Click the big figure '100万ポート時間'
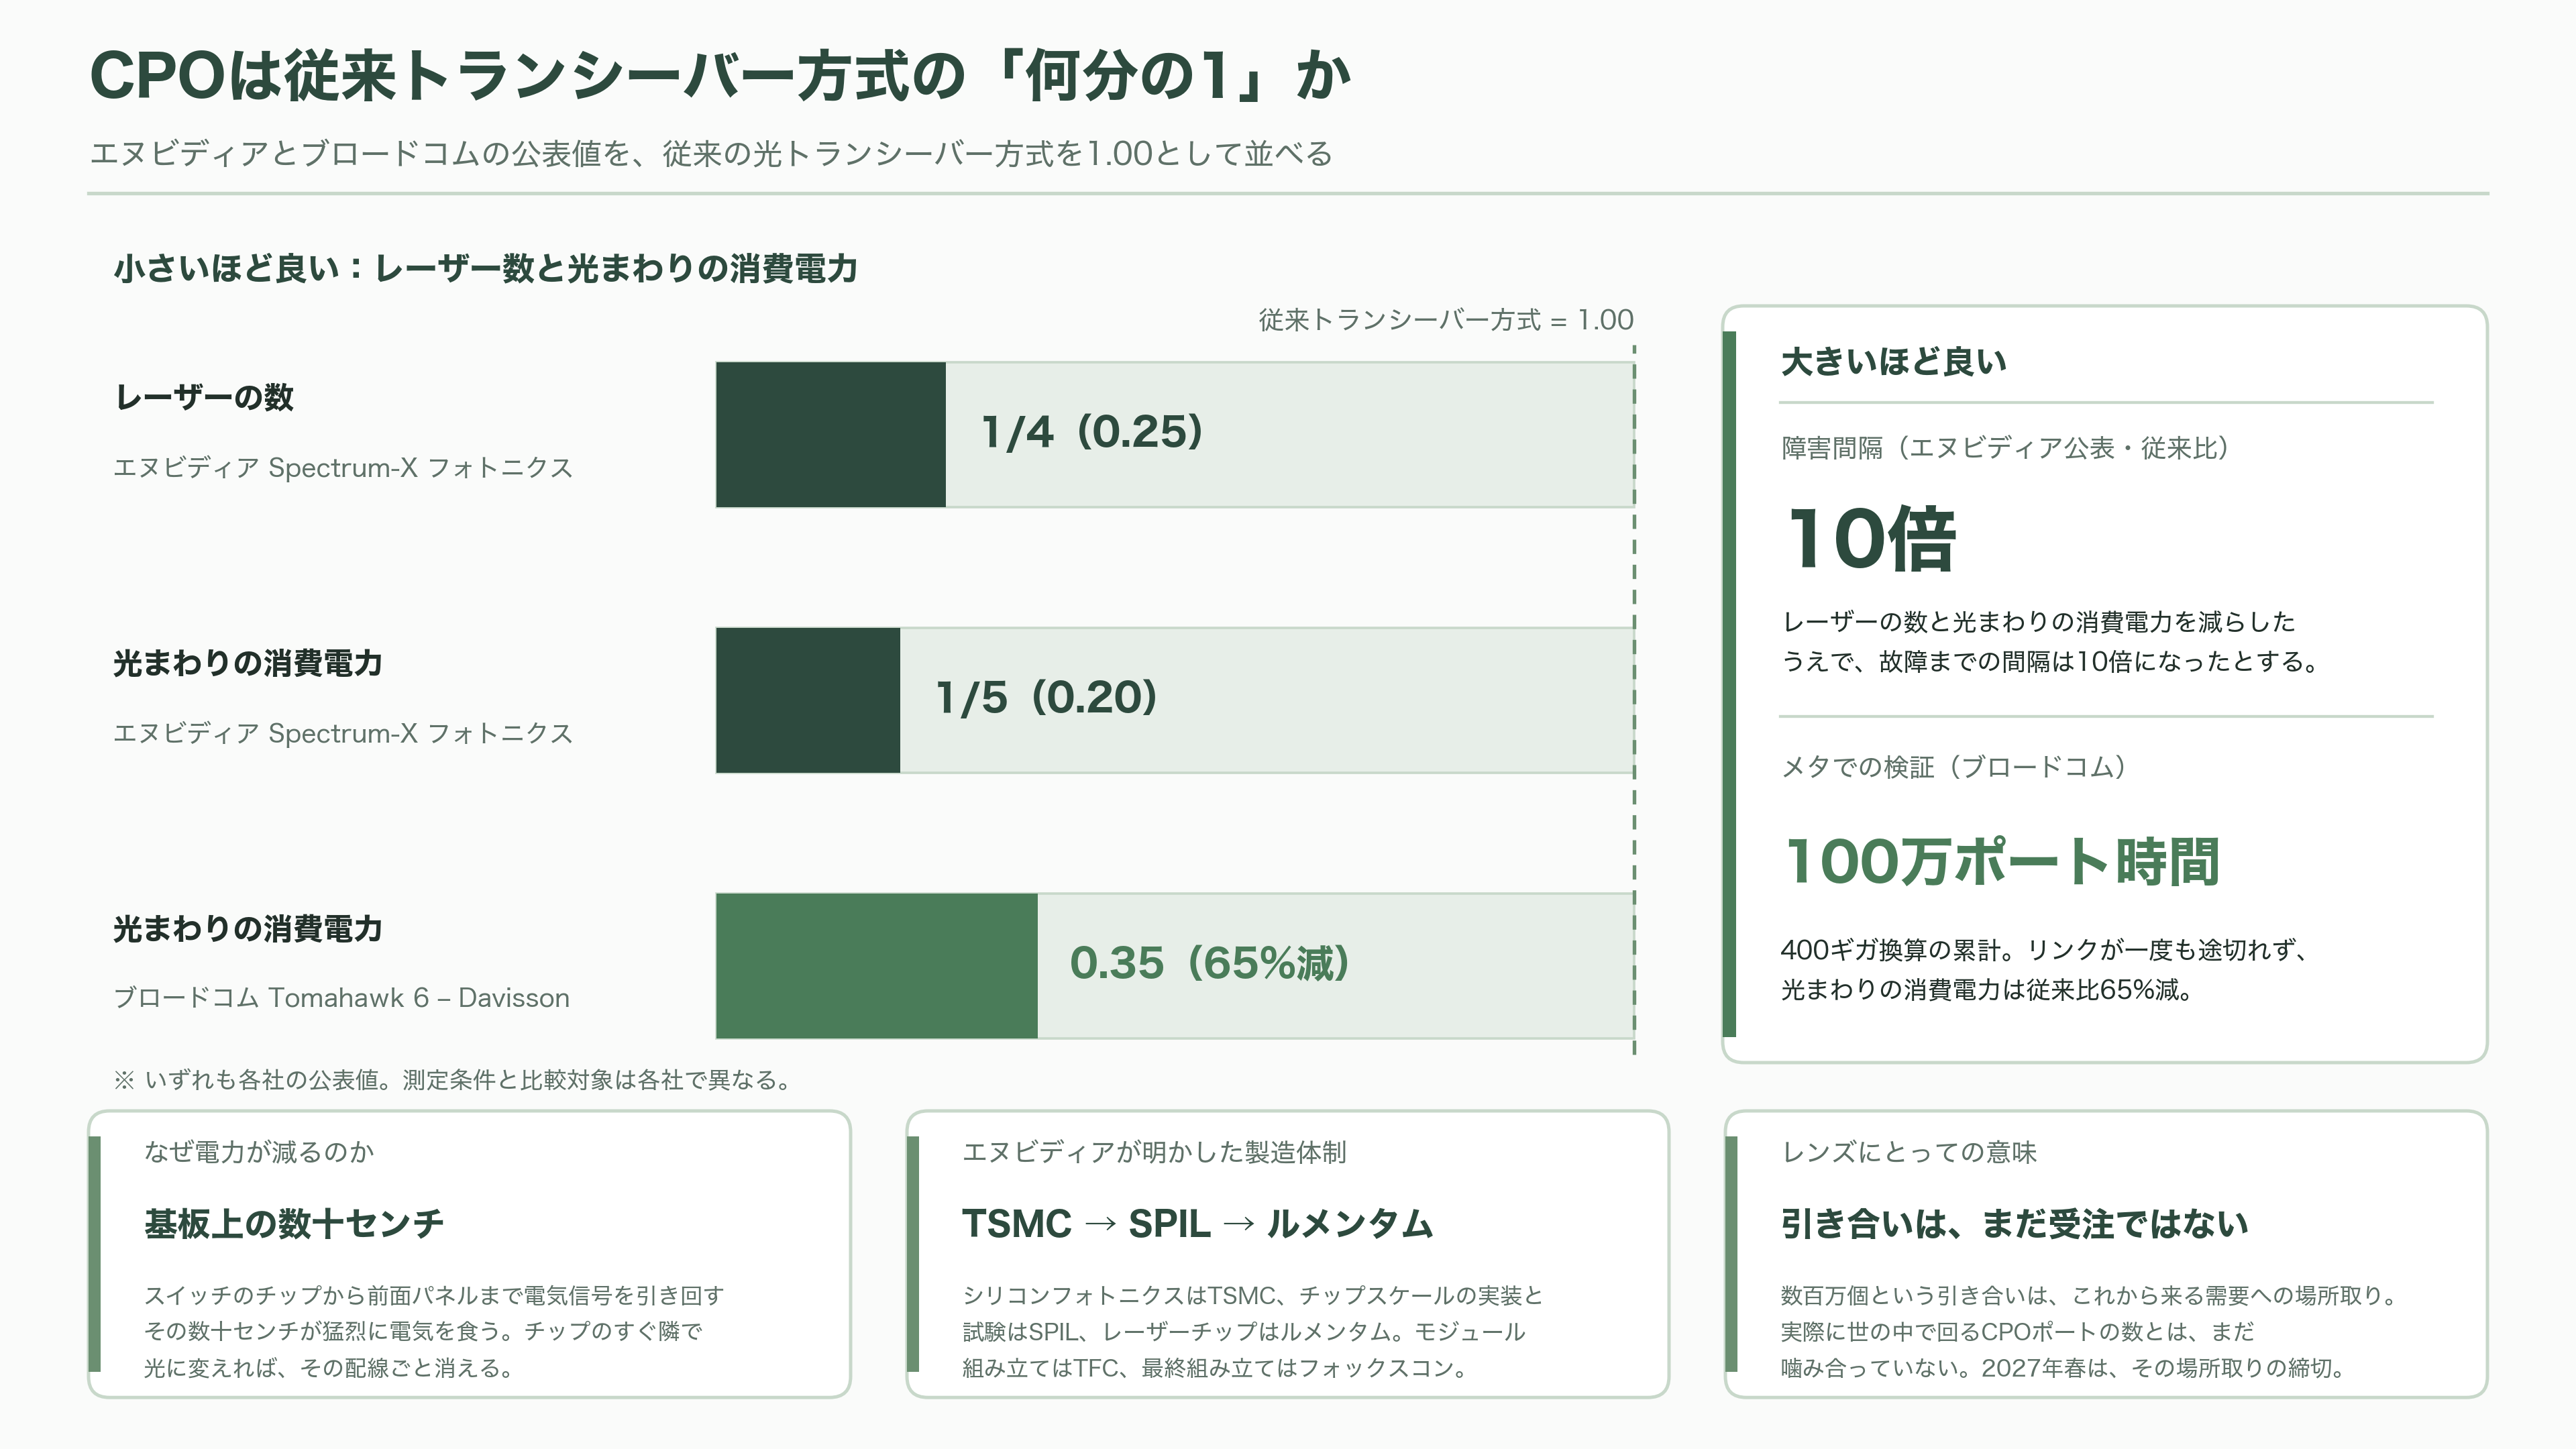Screen dimensions: 2576x1449 2002,861
